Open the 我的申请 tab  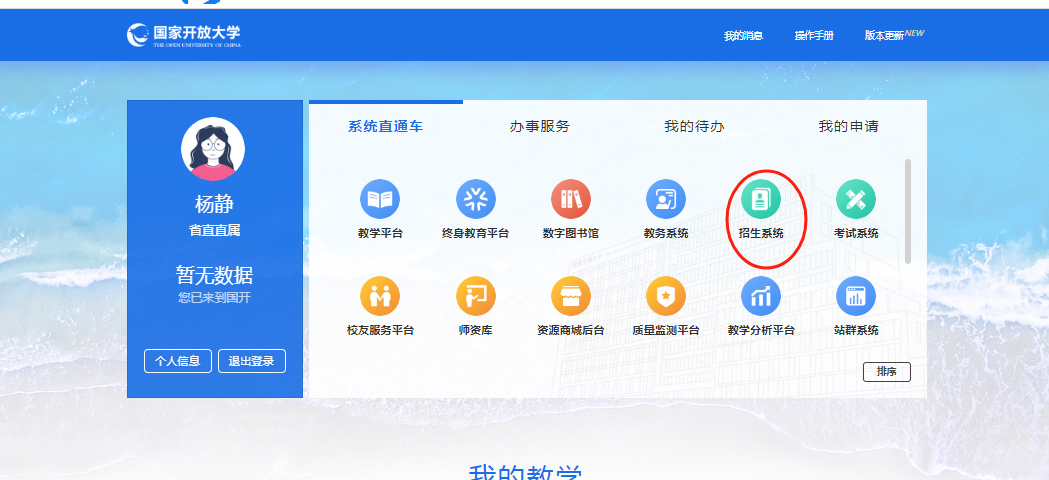[x=848, y=127]
